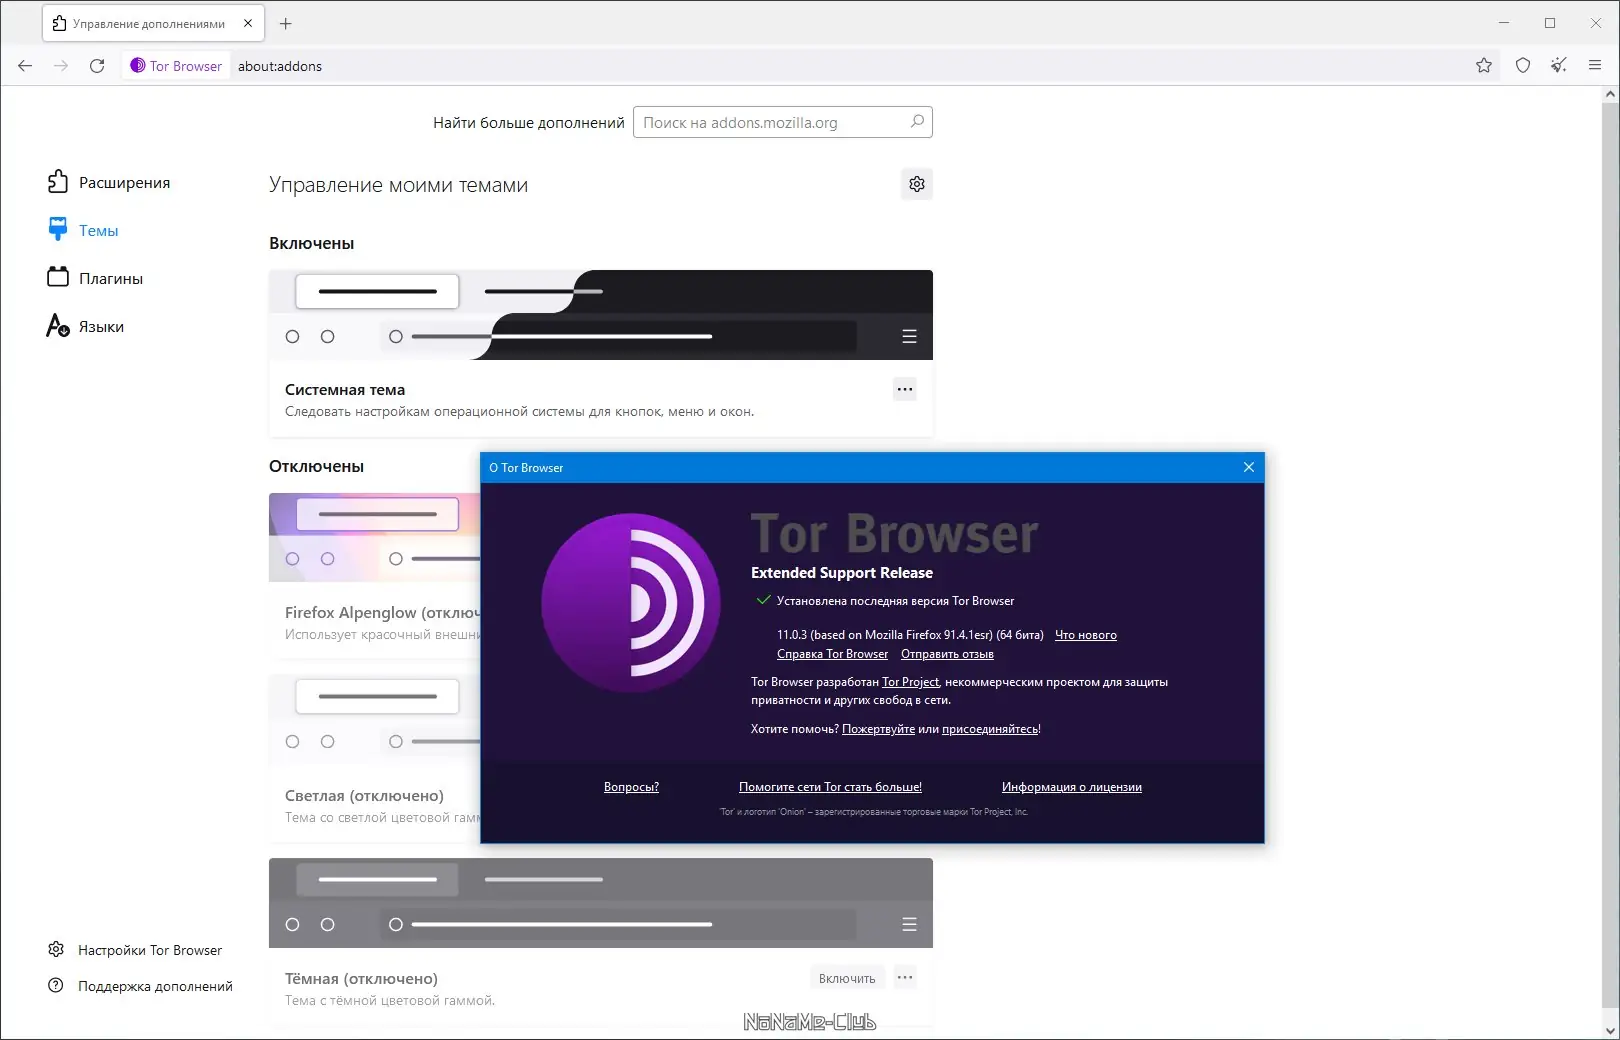Click the New Identity broom icon

(1559, 66)
